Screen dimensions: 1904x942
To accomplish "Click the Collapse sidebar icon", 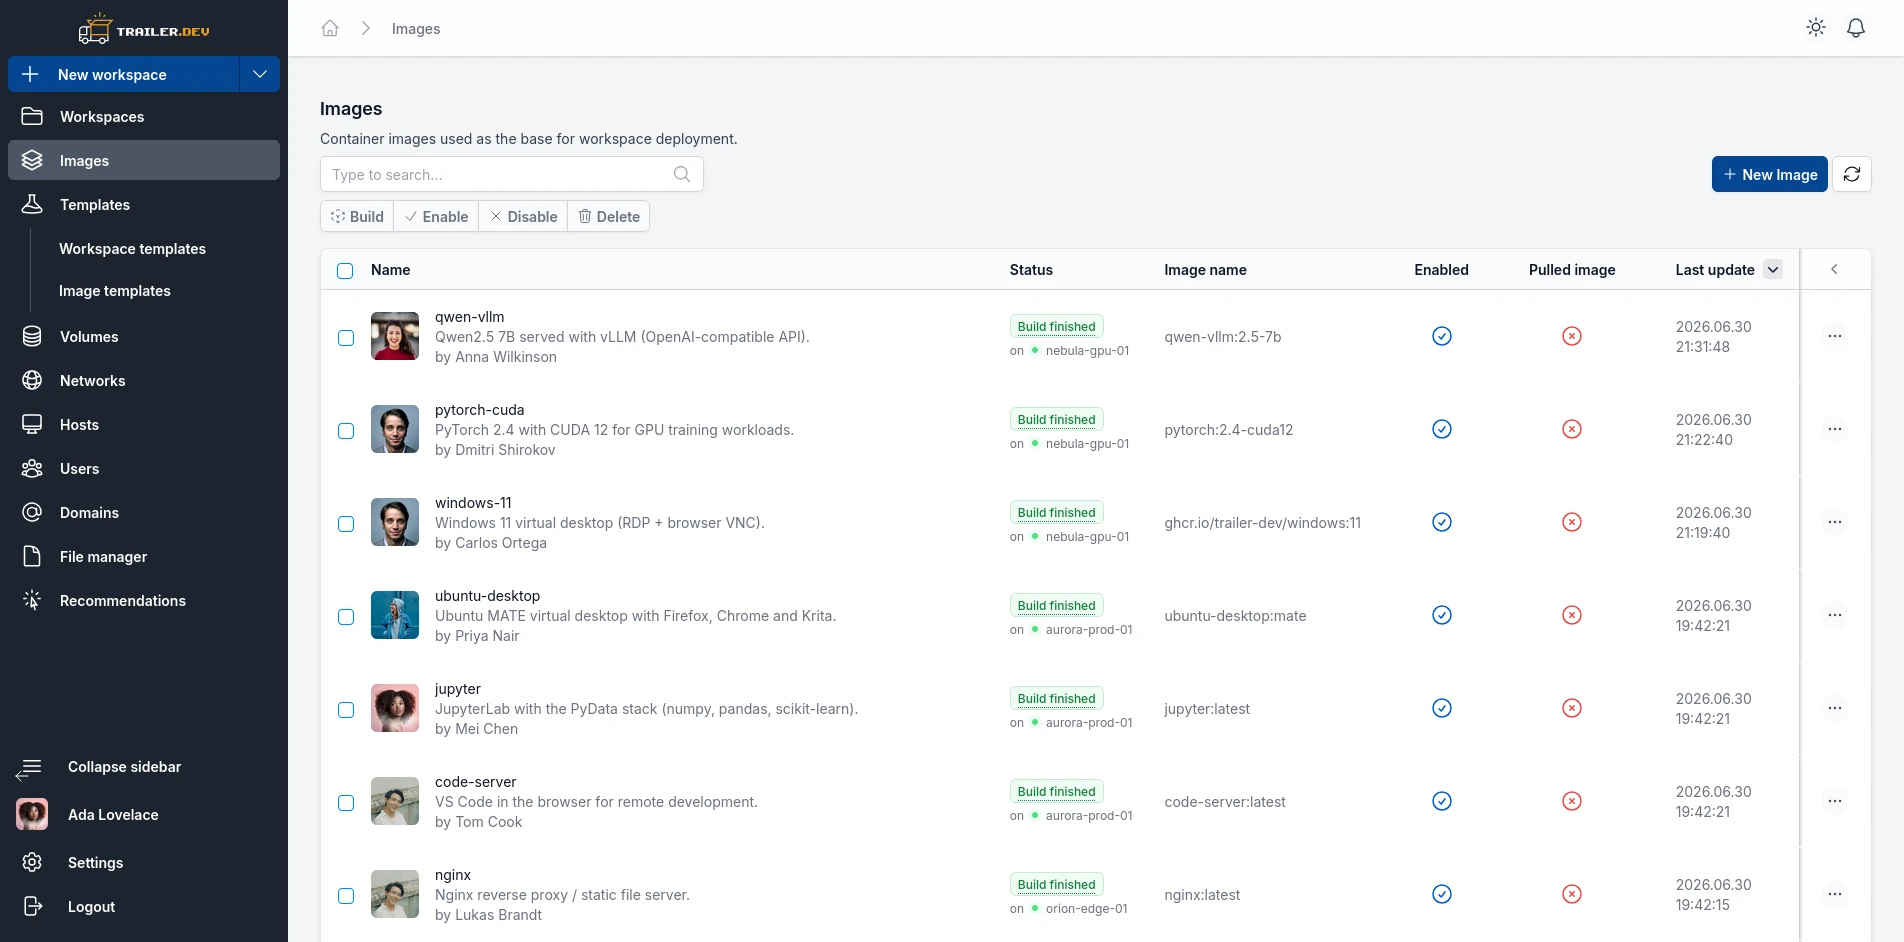I will pyautogui.click(x=29, y=768).
